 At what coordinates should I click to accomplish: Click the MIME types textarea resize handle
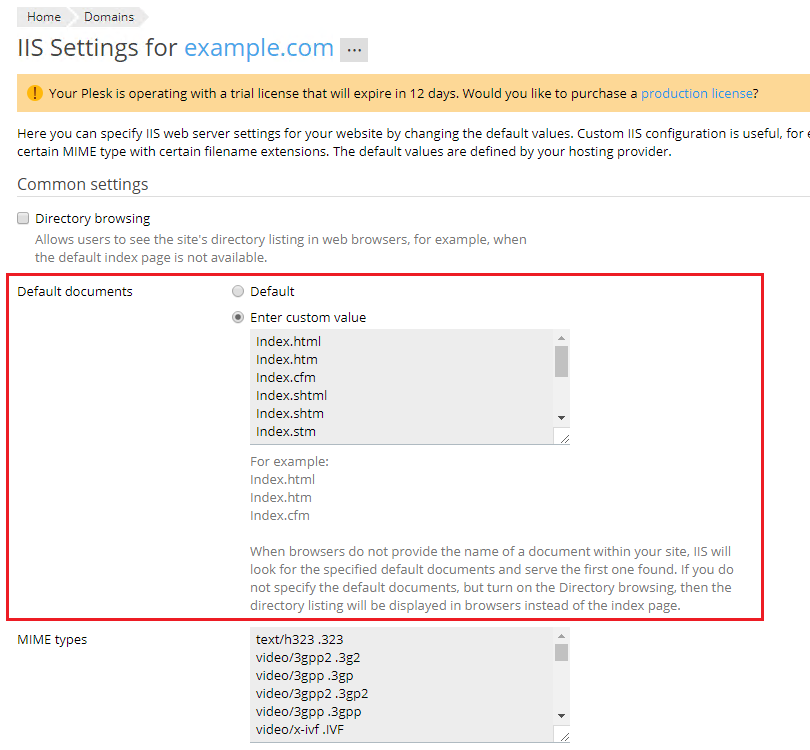point(563,736)
